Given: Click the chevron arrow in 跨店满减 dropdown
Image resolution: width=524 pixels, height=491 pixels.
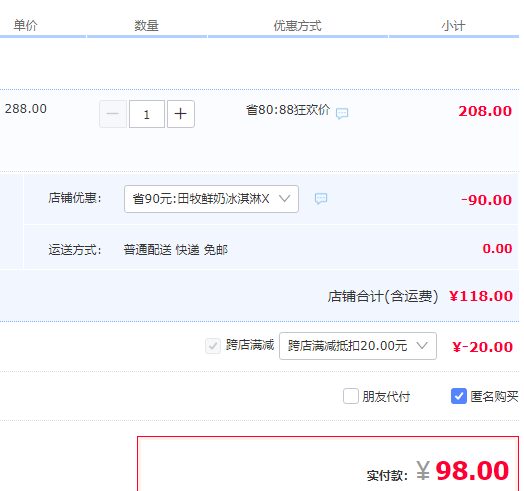Looking at the screenshot, I should 422,346.
